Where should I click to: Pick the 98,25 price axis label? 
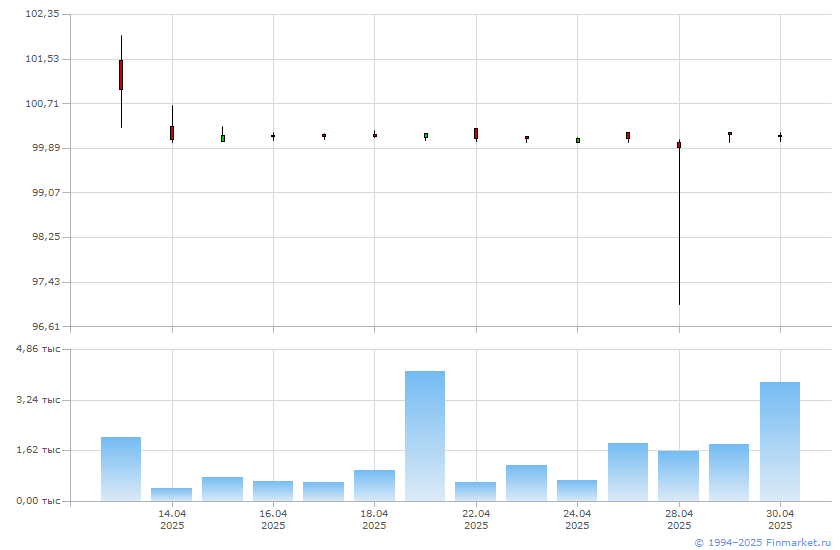[46, 237]
